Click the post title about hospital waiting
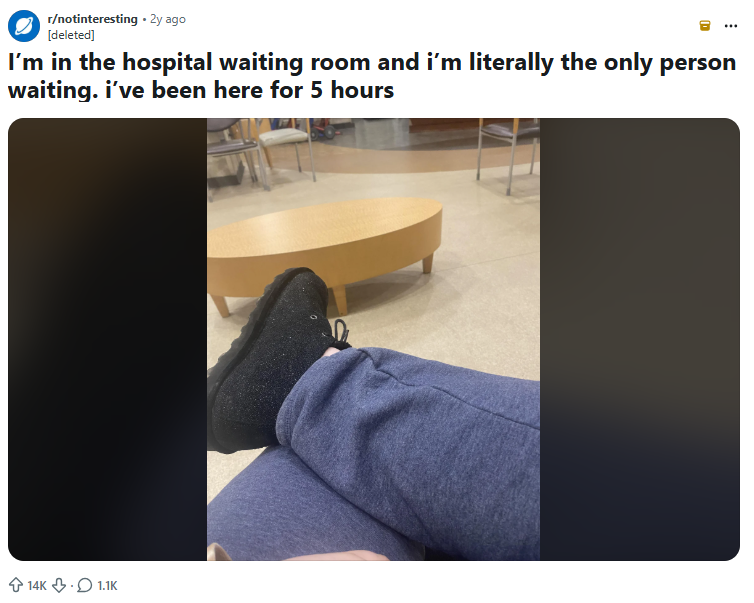754x603 pixels. [x=372, y=76]
